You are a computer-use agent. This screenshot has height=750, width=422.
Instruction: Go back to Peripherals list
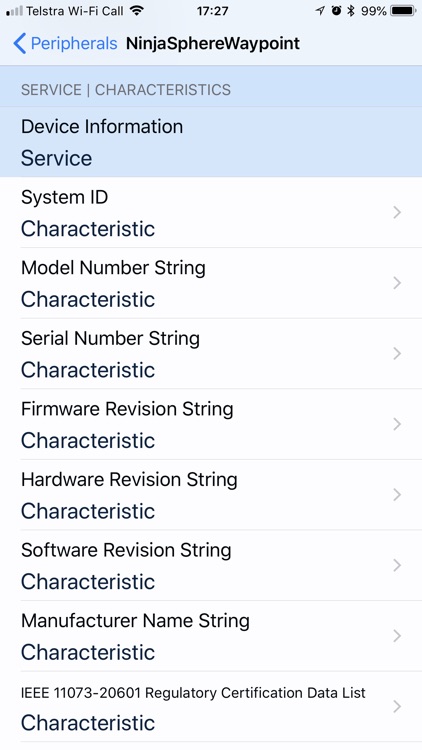(66, 44)
